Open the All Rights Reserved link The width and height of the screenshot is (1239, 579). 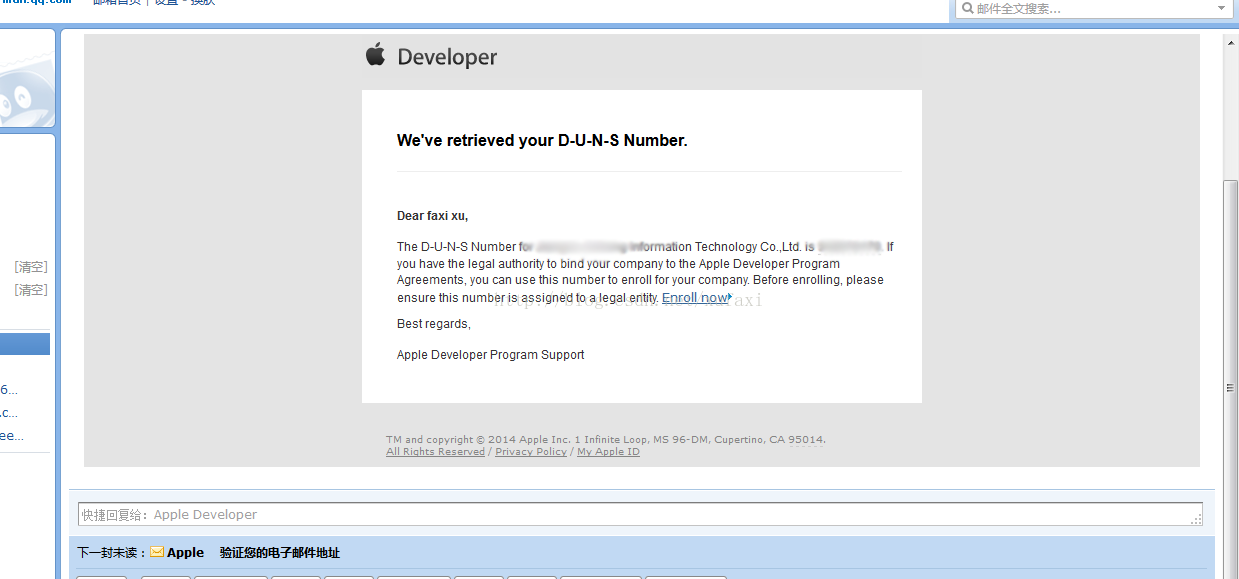[435, 452]
